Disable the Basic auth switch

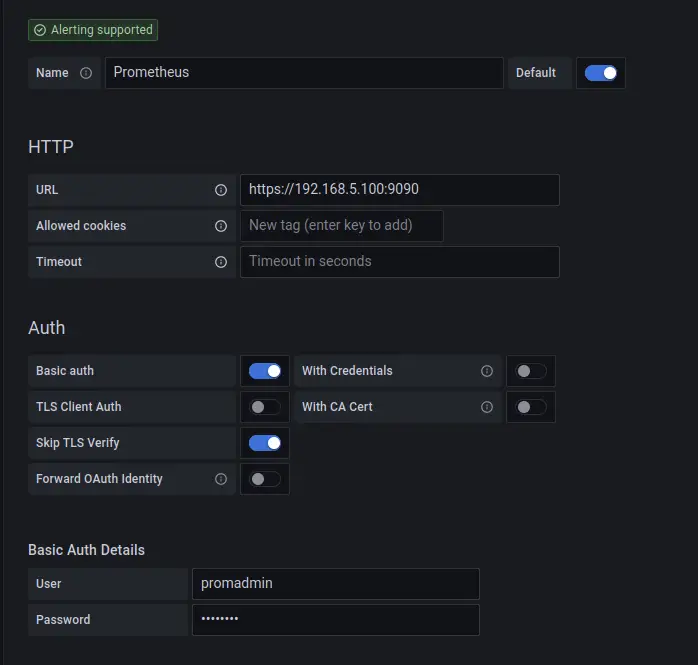click(265, 371)
